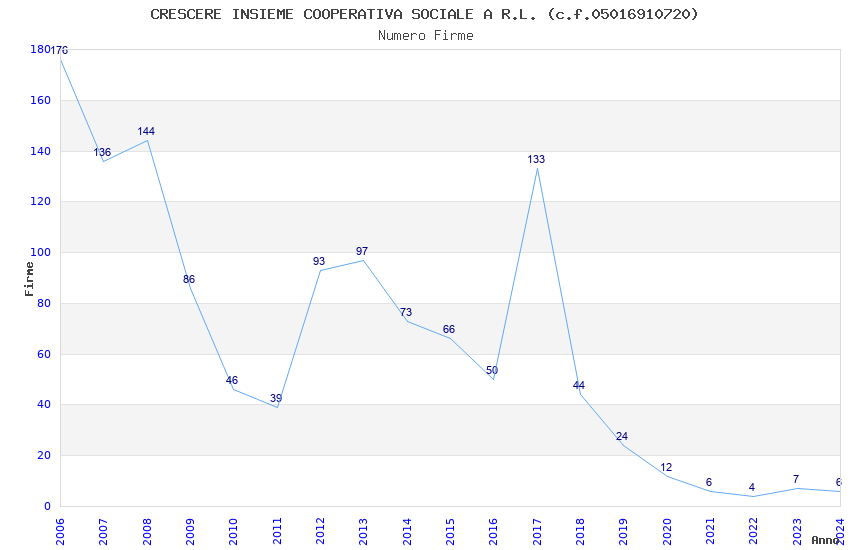The image size is (850, 550).
Task: Click the subtitle Numero Firme
Action: (x=426, y=36)
